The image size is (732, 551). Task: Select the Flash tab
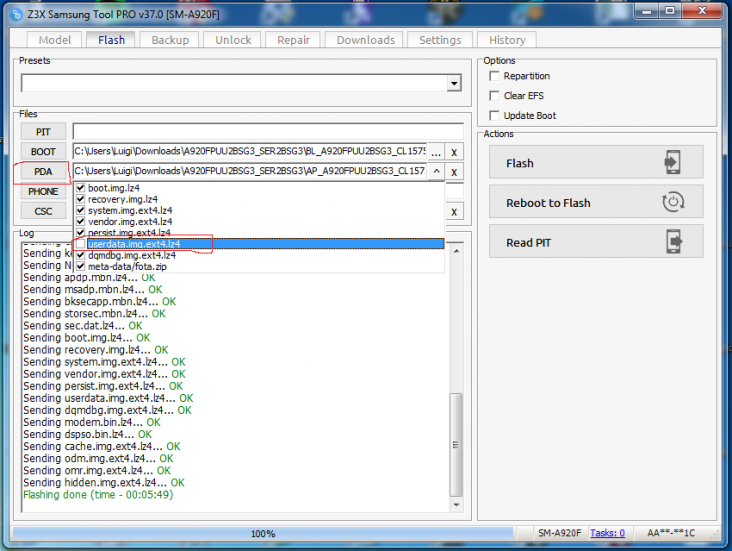[x=111, y=40]
